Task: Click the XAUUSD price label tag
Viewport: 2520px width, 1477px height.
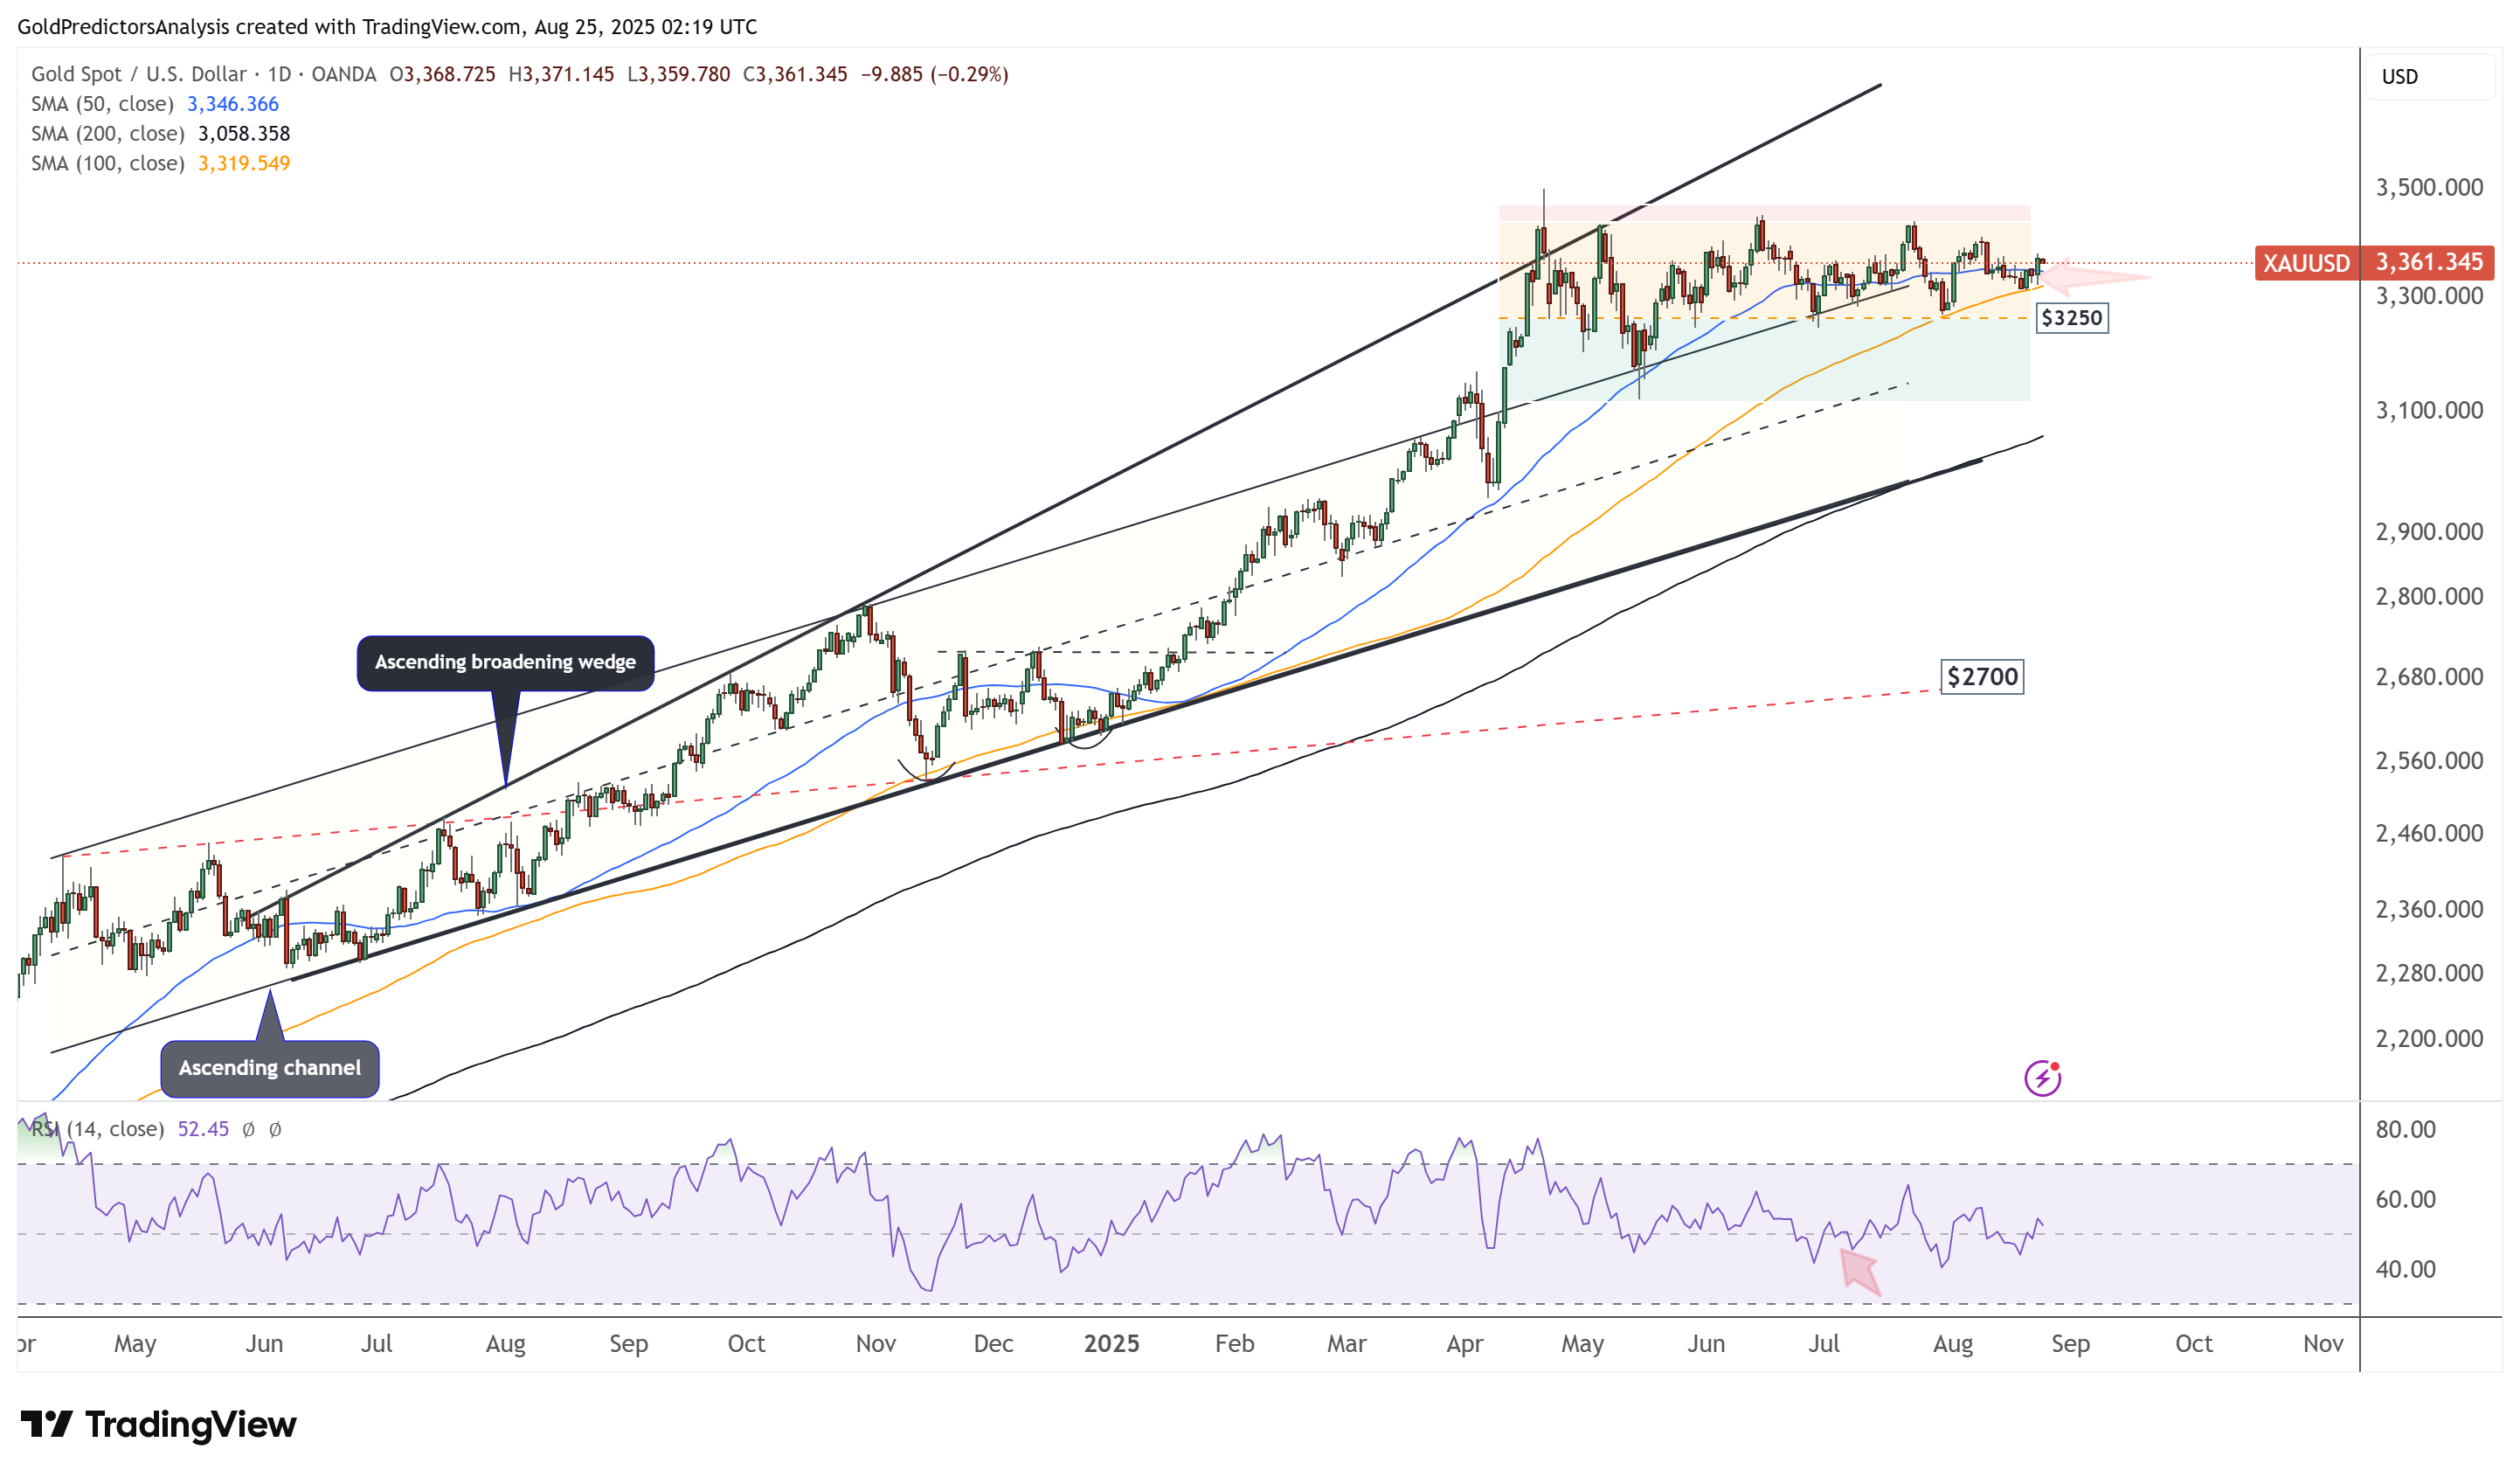Action: coord(2306,263)
